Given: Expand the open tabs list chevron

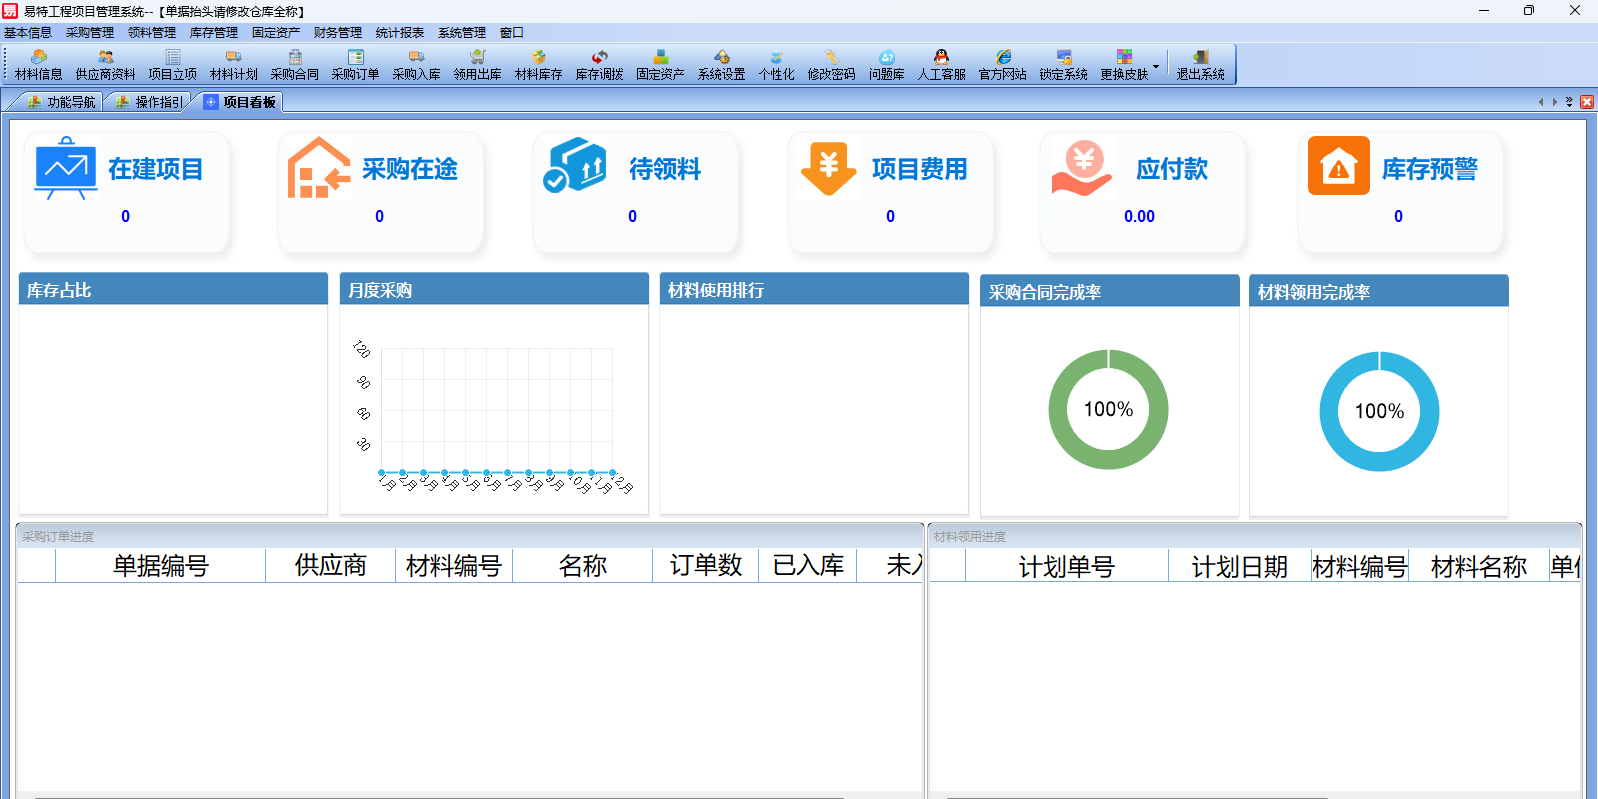Looking at the screenshot, I should [1569, 102].
